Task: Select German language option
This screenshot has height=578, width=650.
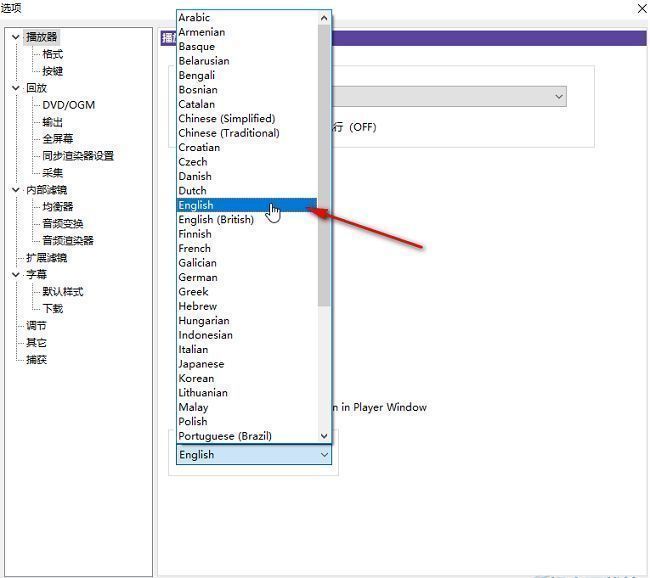Action: pos(198,277)
